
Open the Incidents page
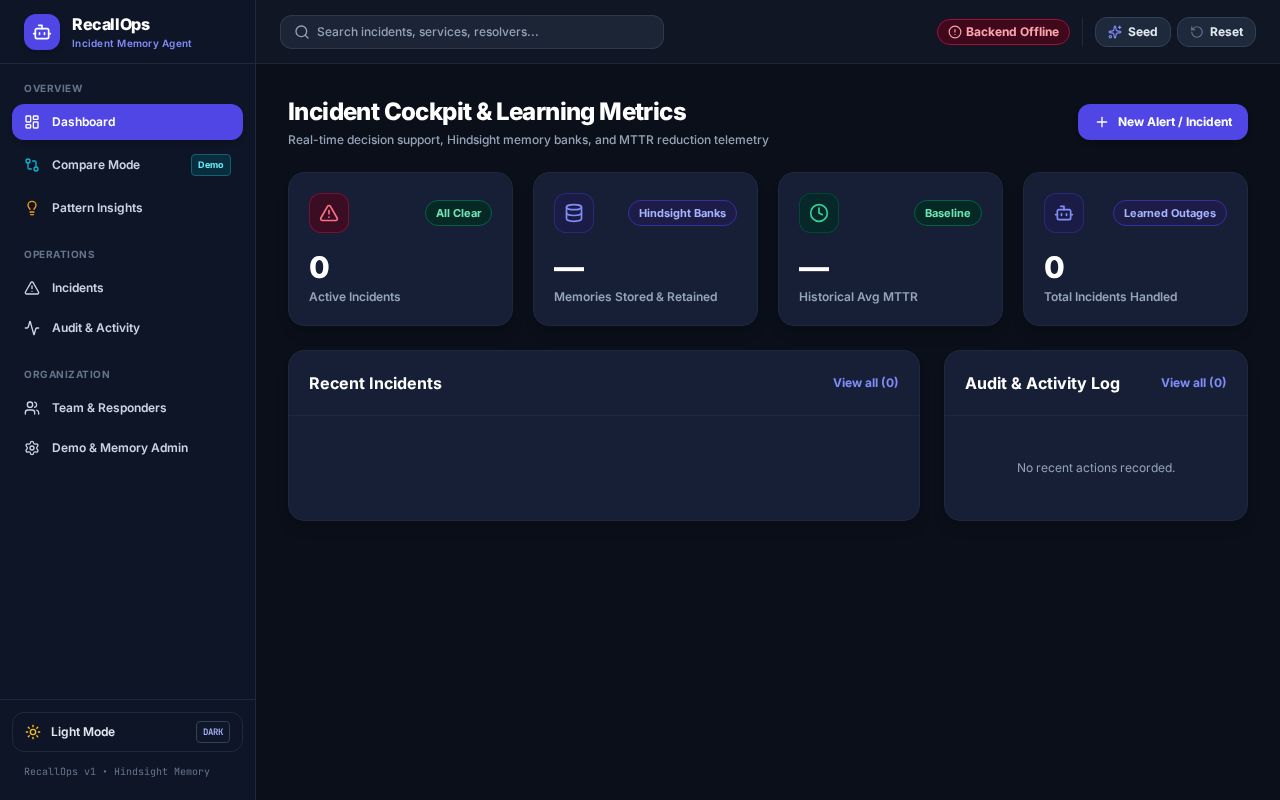point(127,288)
